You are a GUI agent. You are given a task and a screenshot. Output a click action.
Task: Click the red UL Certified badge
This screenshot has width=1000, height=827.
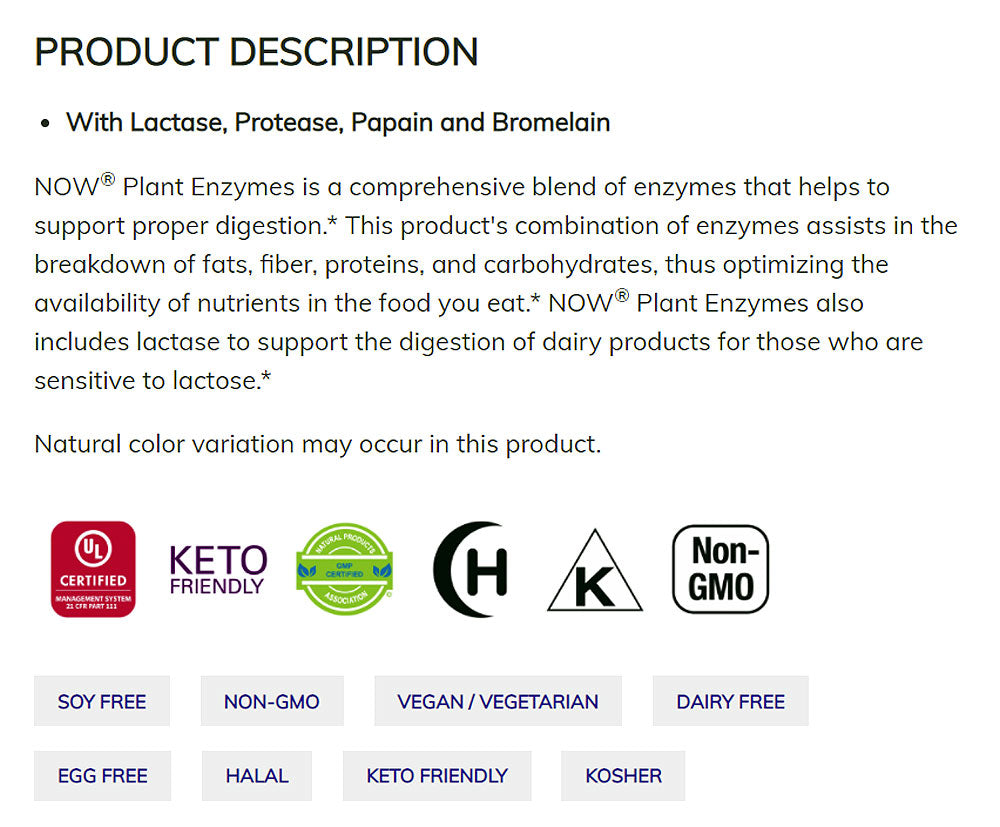pyautogui.click(x=93, y=569)
